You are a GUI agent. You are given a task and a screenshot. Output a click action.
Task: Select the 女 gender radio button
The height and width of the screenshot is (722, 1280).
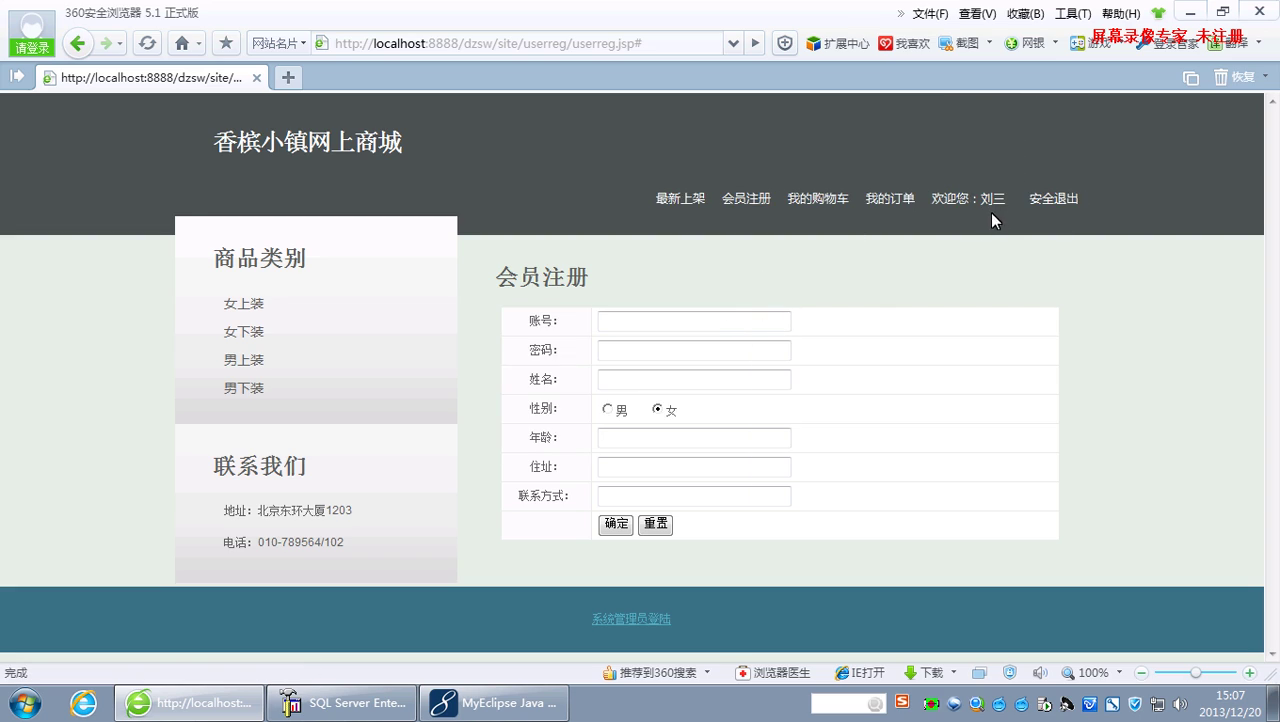click(x=657, y=409)
